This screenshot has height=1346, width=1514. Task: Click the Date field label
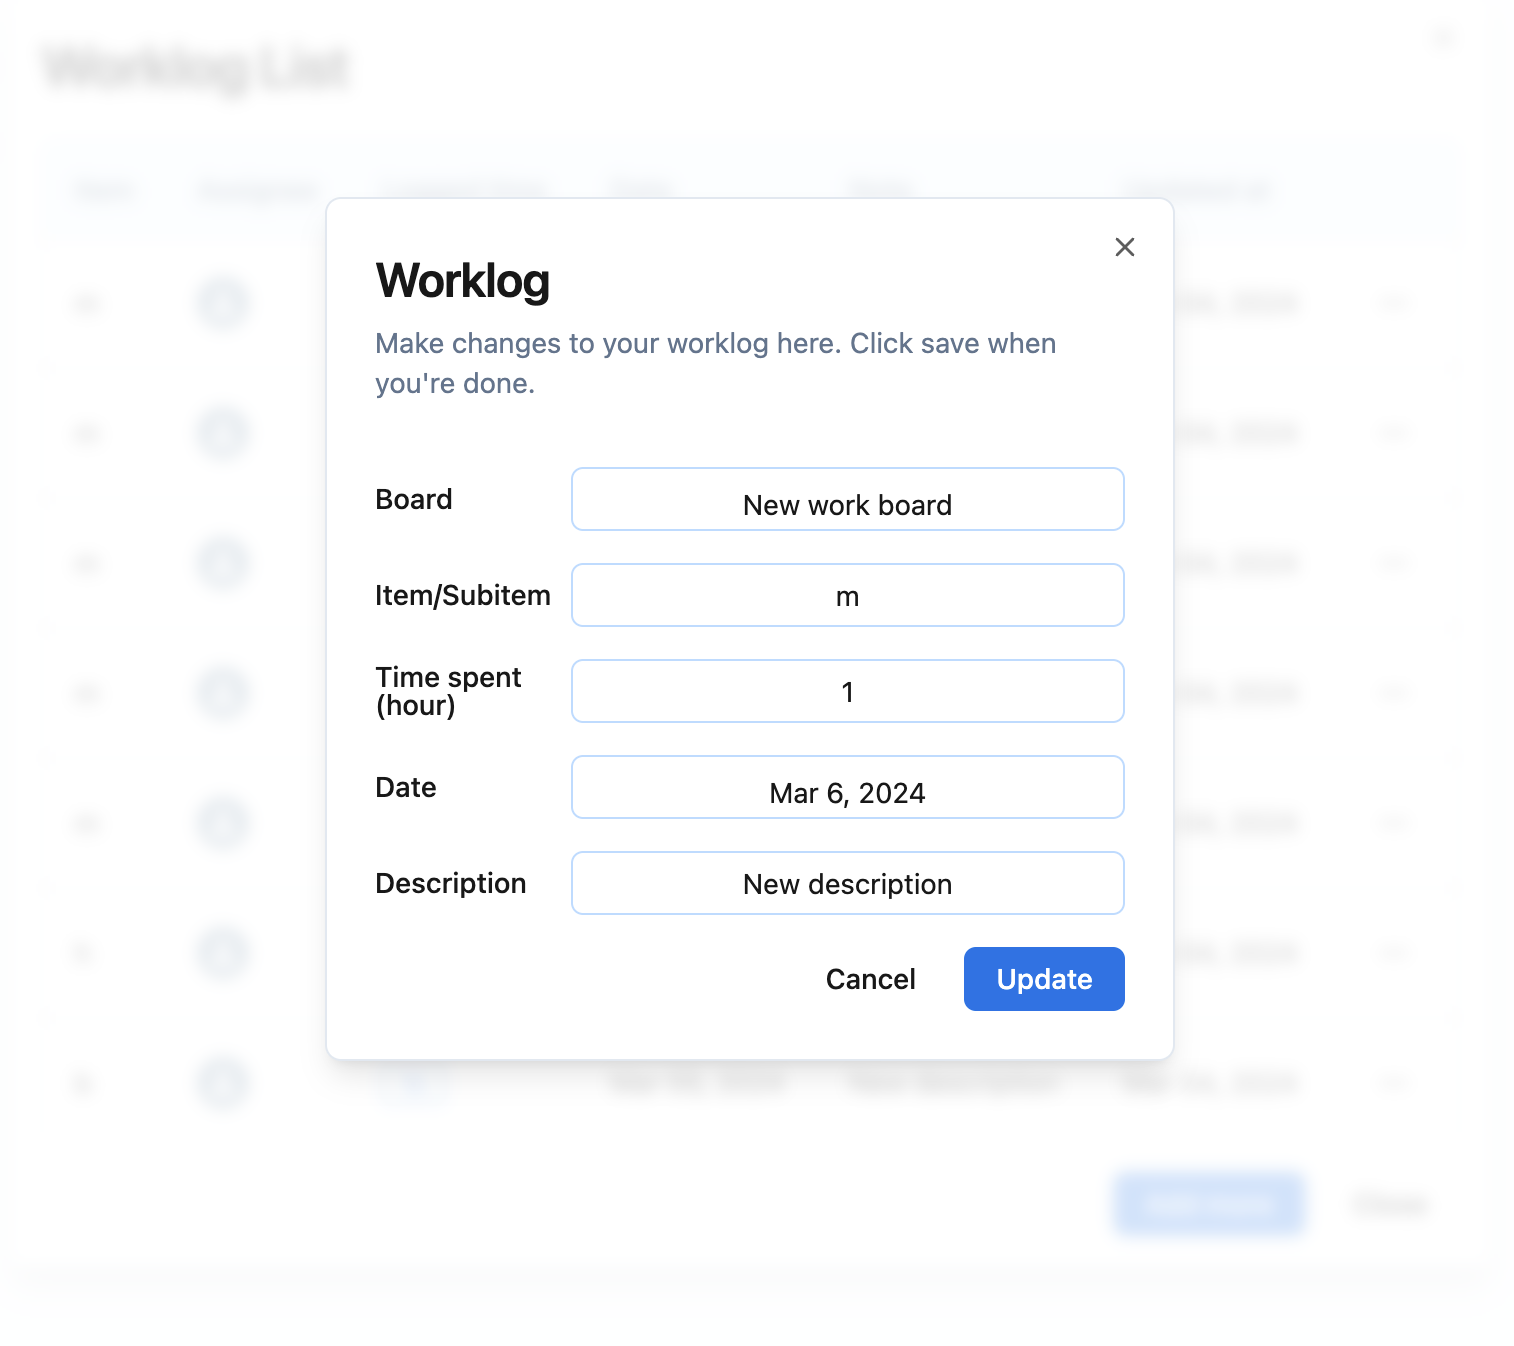[405, 787]
